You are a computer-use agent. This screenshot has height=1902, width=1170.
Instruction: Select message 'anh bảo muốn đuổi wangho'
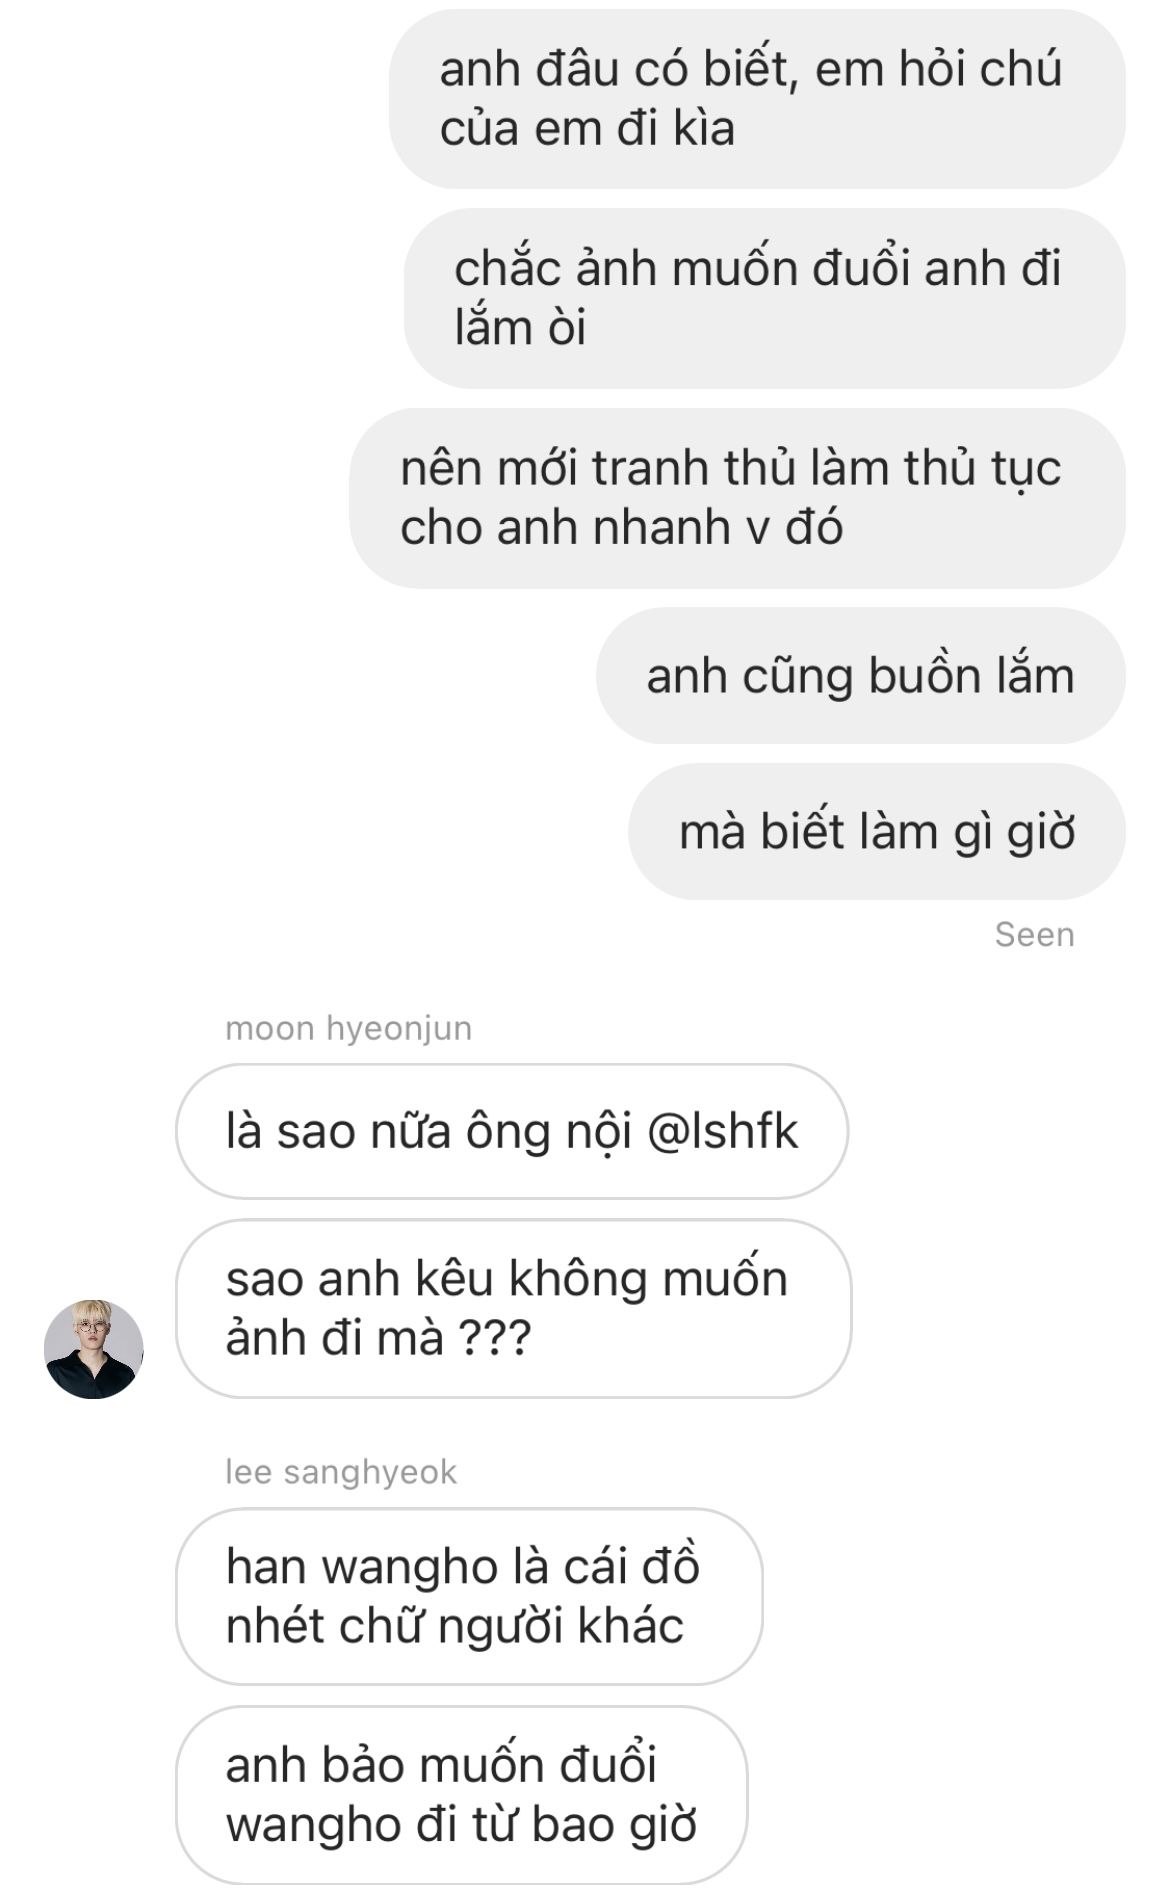coord(461,1795)
